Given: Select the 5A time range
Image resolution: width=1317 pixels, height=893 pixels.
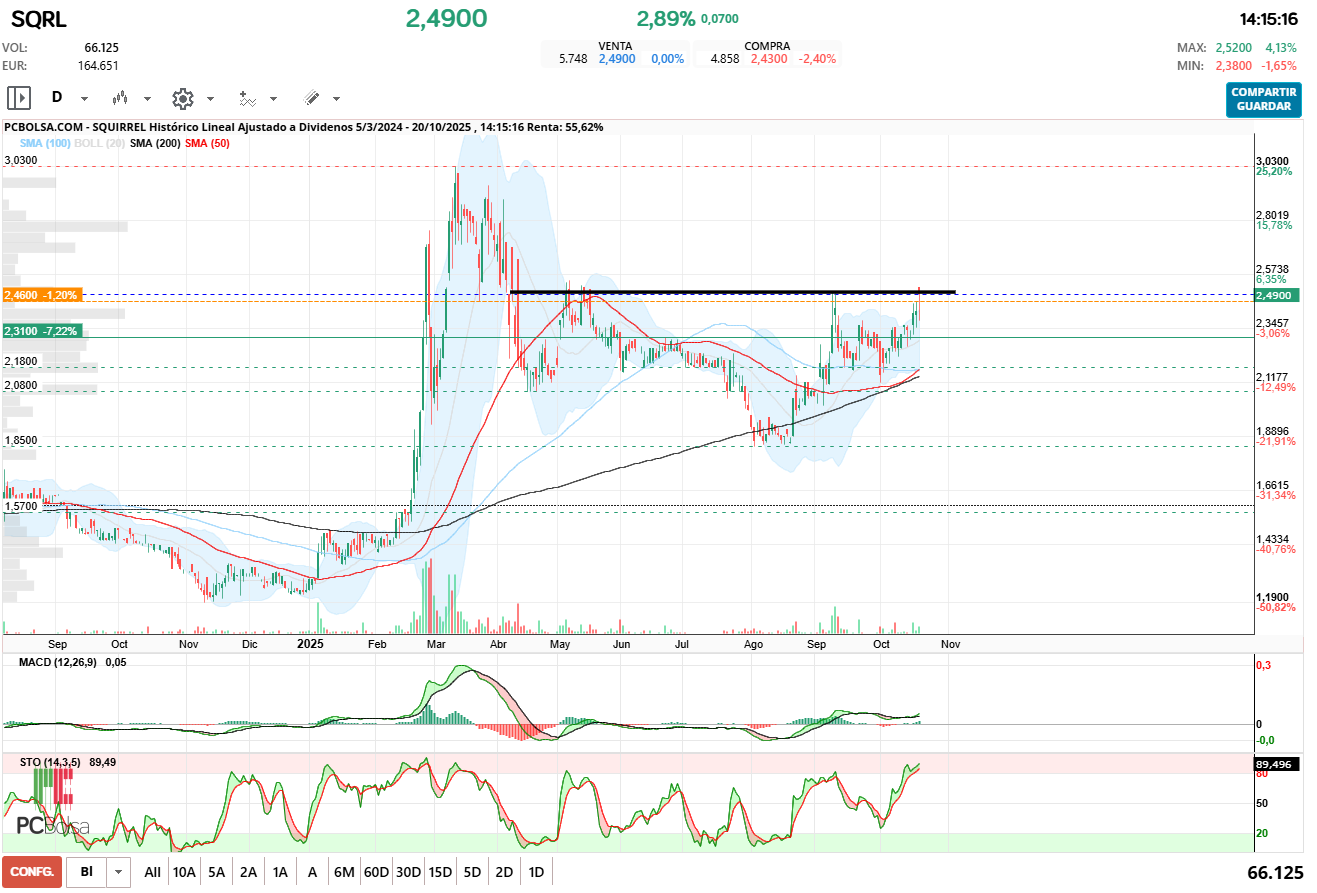Looking at the screenshot, I should [216, 872].
